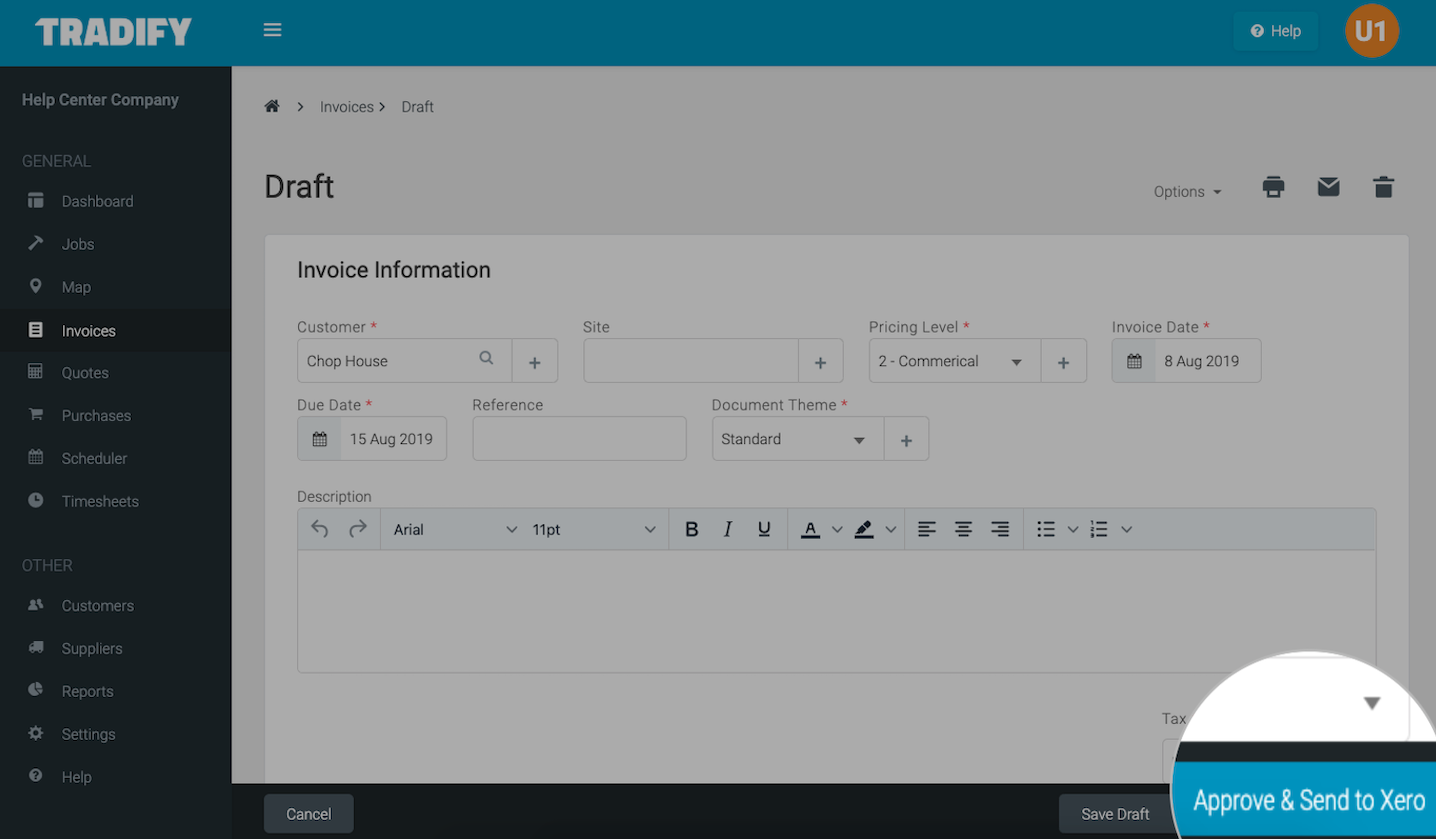
Task: Go to home via breadcrumb house icon
Action: (x=272, y=106)
